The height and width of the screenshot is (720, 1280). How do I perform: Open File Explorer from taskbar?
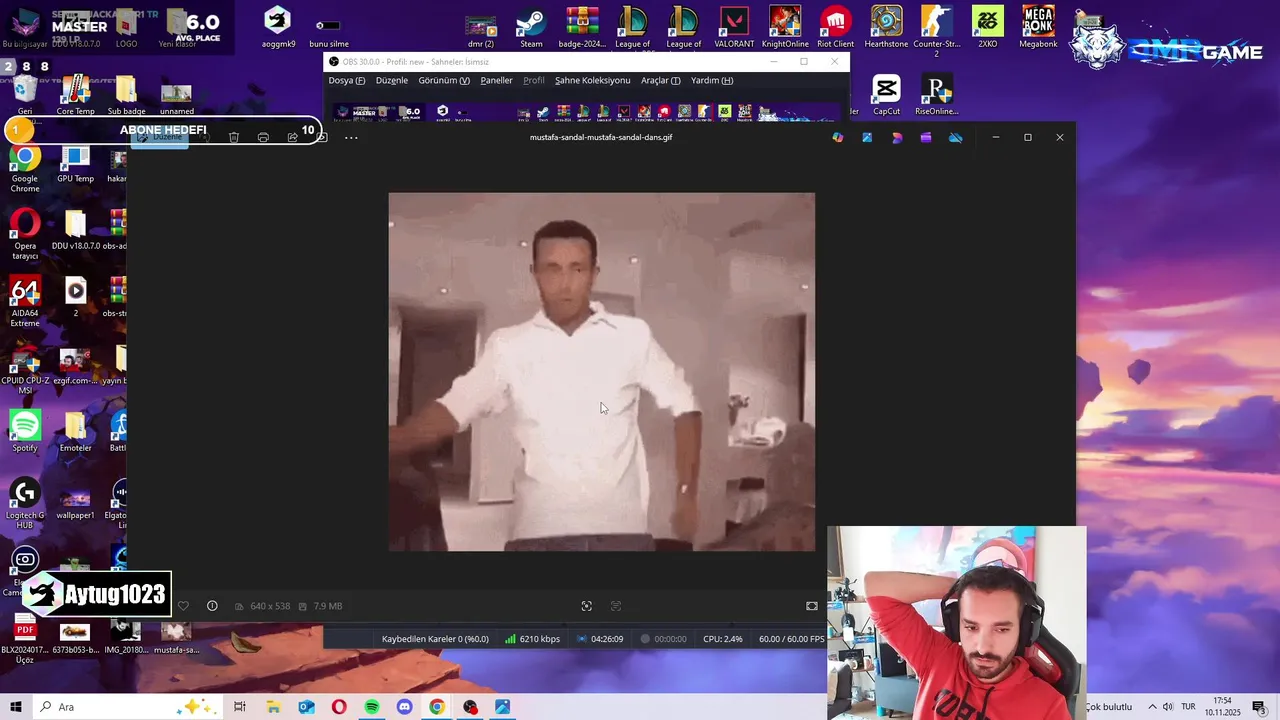pyautogui.click(x=273, y=707)
